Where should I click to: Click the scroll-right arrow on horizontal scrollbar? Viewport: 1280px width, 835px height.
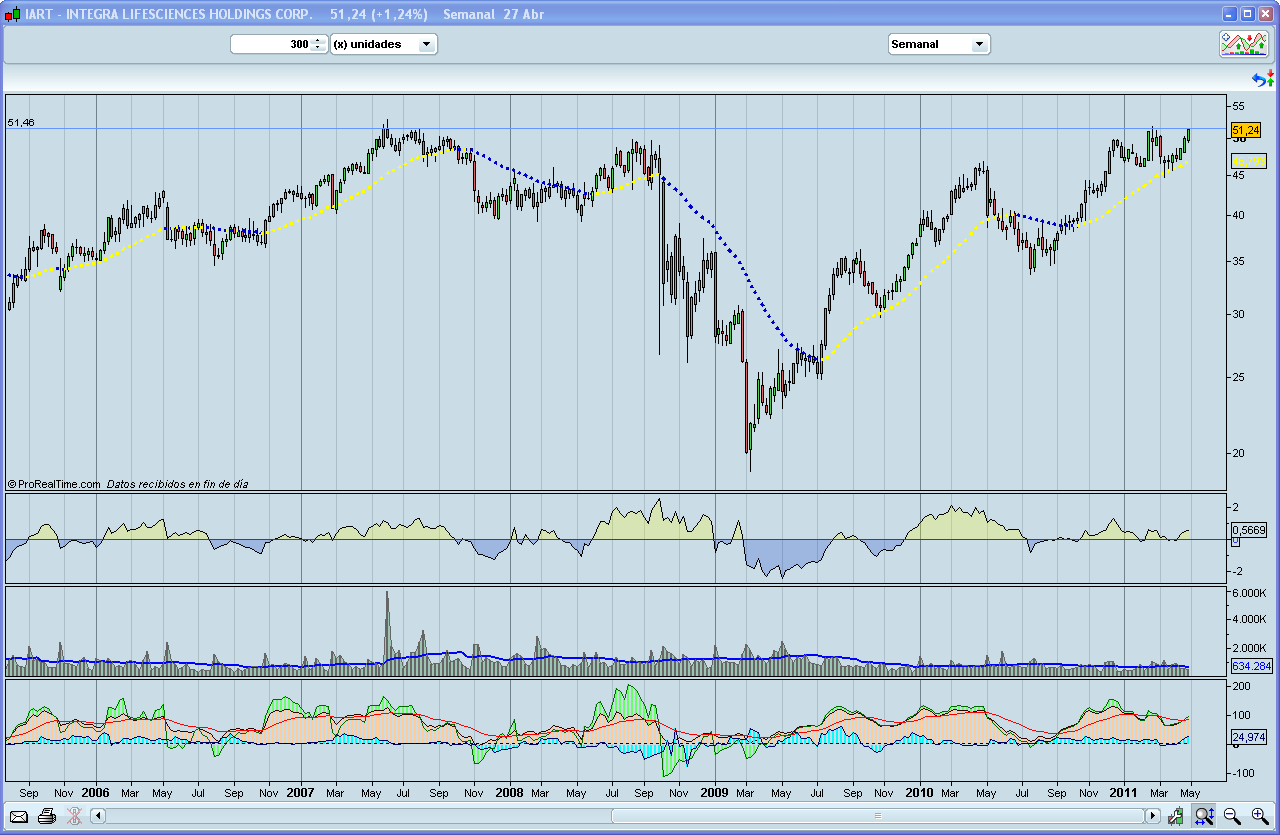pos(1153,816)
